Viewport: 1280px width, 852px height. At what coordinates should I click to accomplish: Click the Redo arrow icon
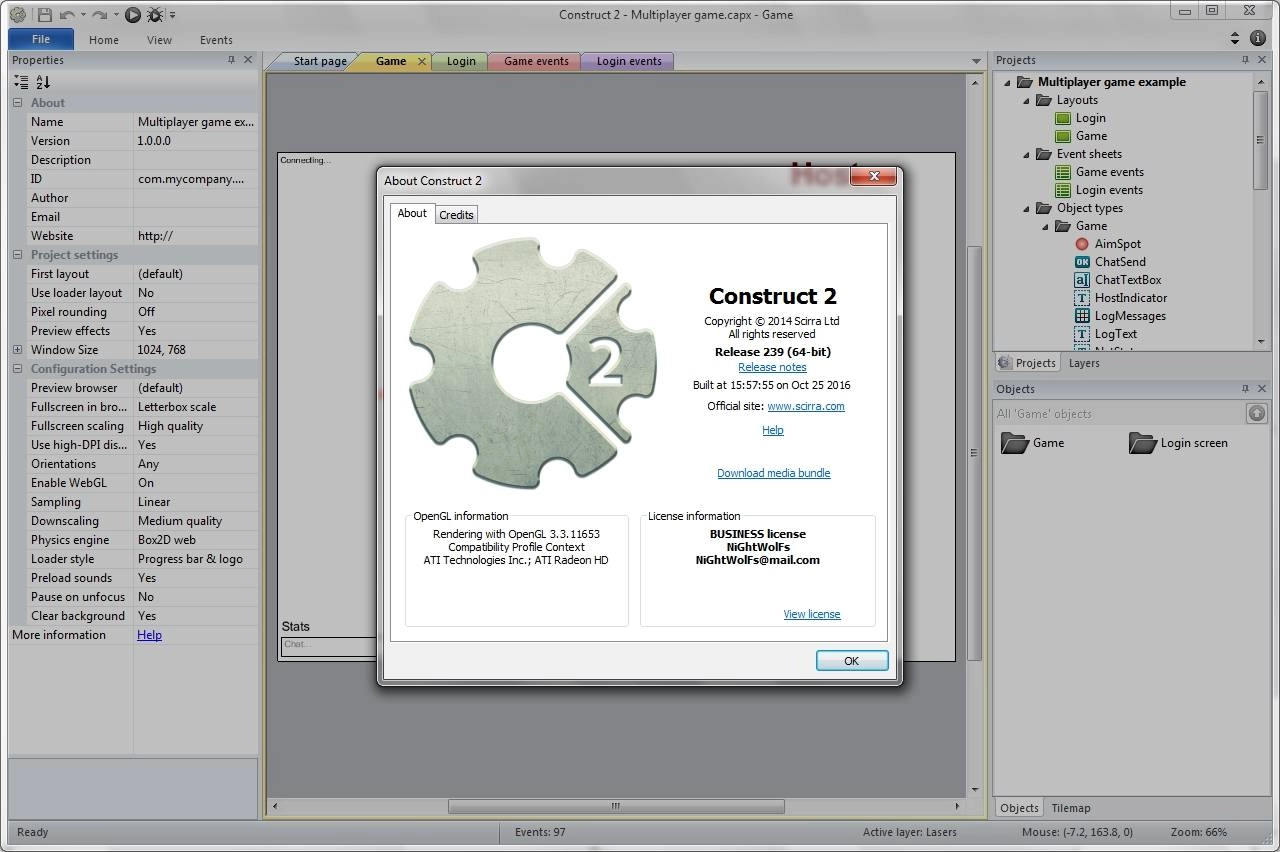100,15
